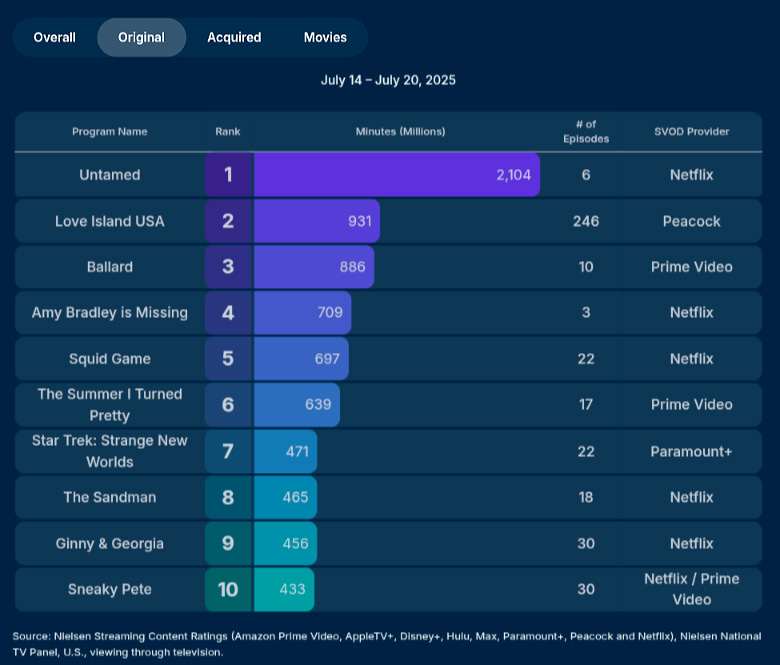780x665 pixels.
Task: Click the Sneaky Pete 433 bar
Action: click(284, 589)
